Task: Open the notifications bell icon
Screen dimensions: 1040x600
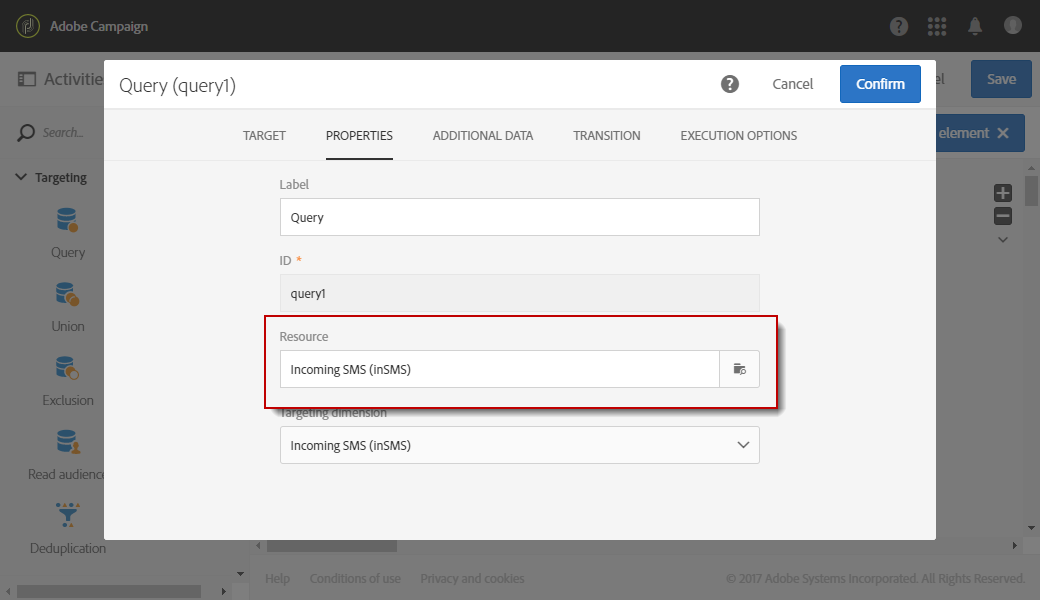Action: point(975,26)
